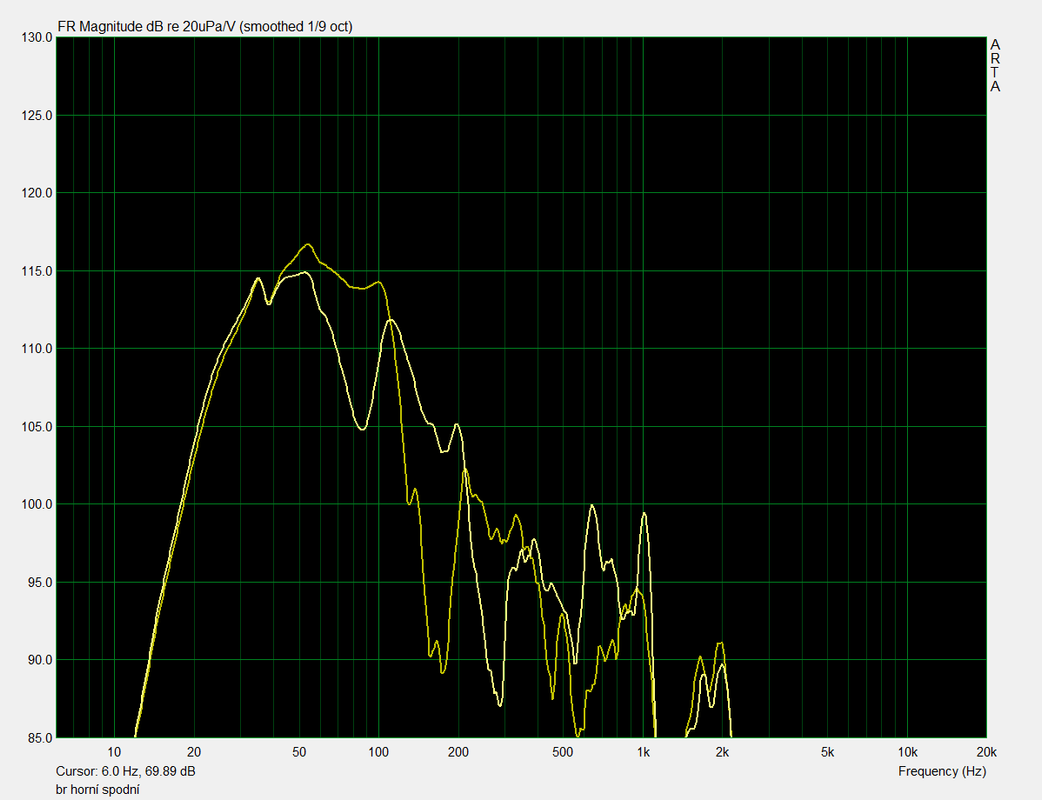Click the 115.0 dB axis label
The height and width of the screenshot is (800, 1042).
tap(37, 271)
